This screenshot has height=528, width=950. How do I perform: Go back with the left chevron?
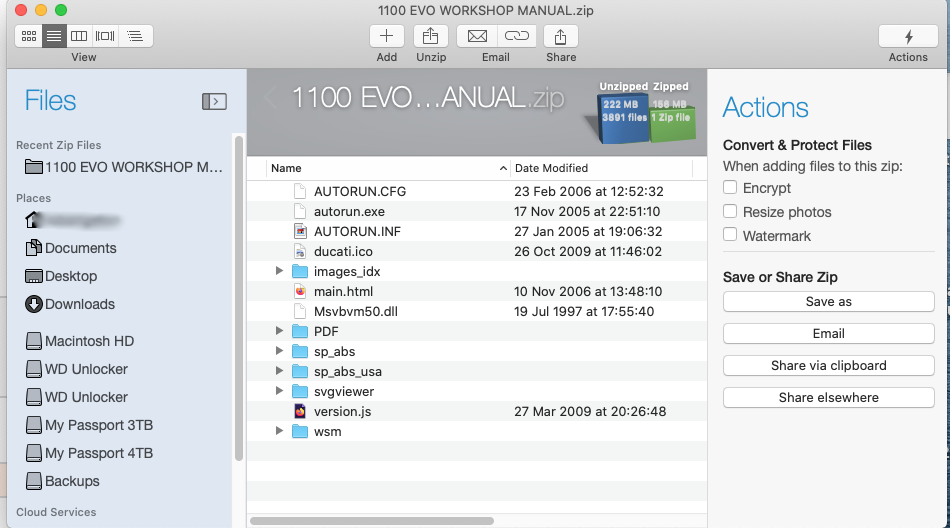[271, 98]
